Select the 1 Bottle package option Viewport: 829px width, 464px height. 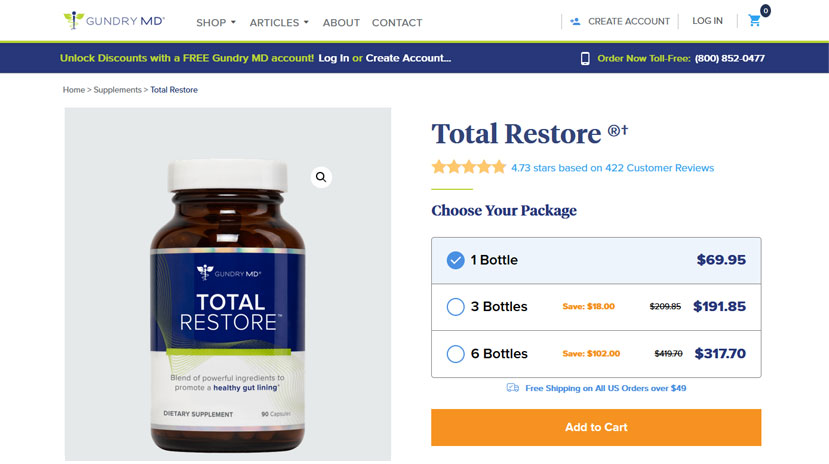(596, 260)
